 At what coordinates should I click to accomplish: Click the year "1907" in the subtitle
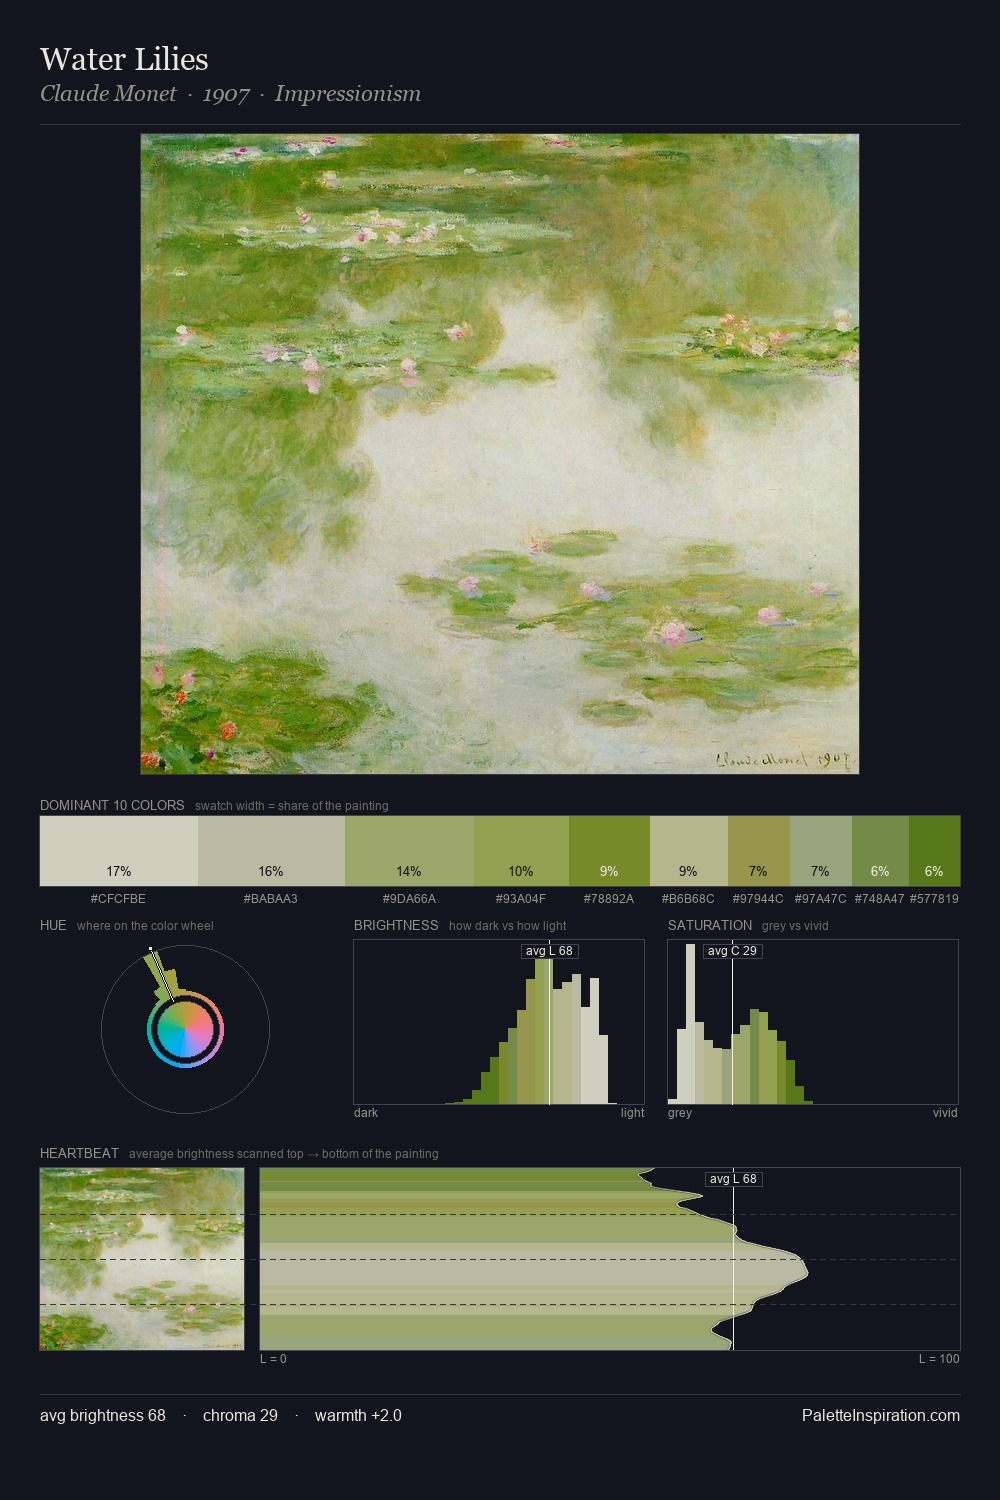[226, 94]
